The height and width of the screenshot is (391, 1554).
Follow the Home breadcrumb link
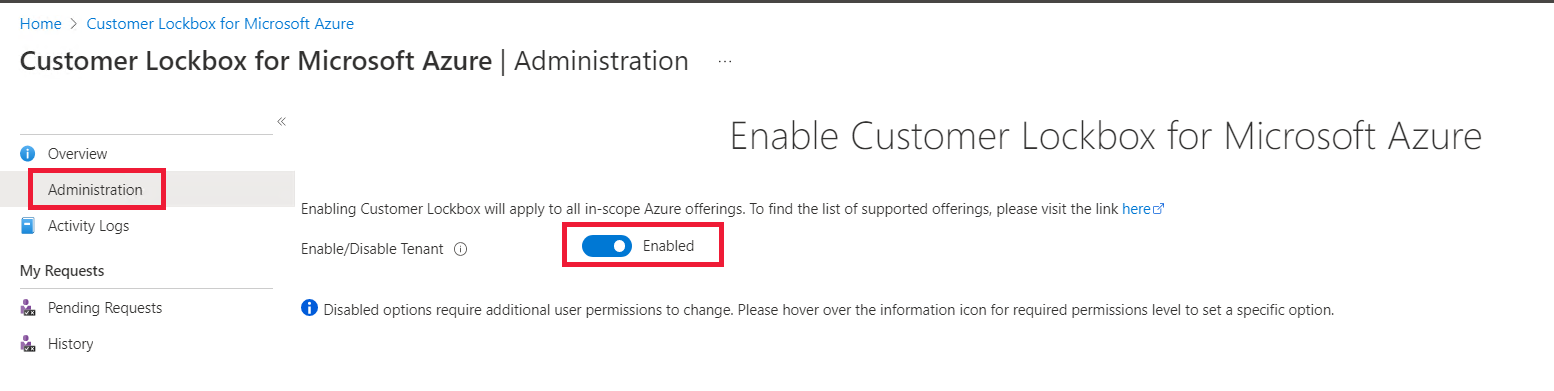click(40, 24)
